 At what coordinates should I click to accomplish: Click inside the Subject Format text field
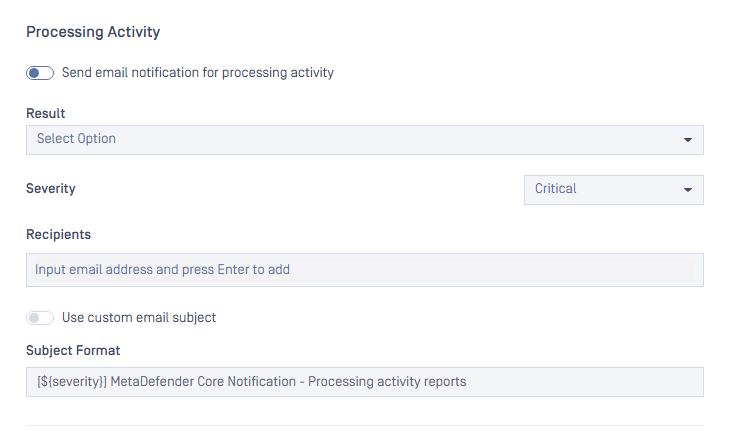pos(365,382)
